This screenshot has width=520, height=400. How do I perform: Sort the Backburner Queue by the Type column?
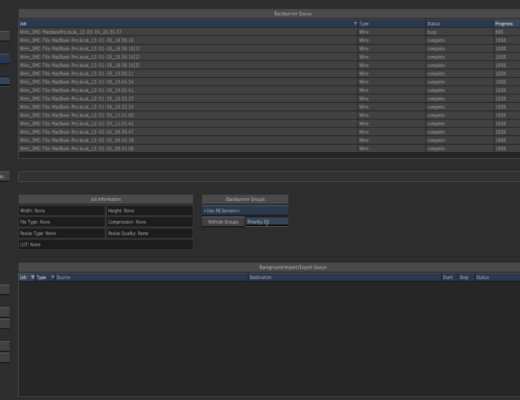(392, 24)
